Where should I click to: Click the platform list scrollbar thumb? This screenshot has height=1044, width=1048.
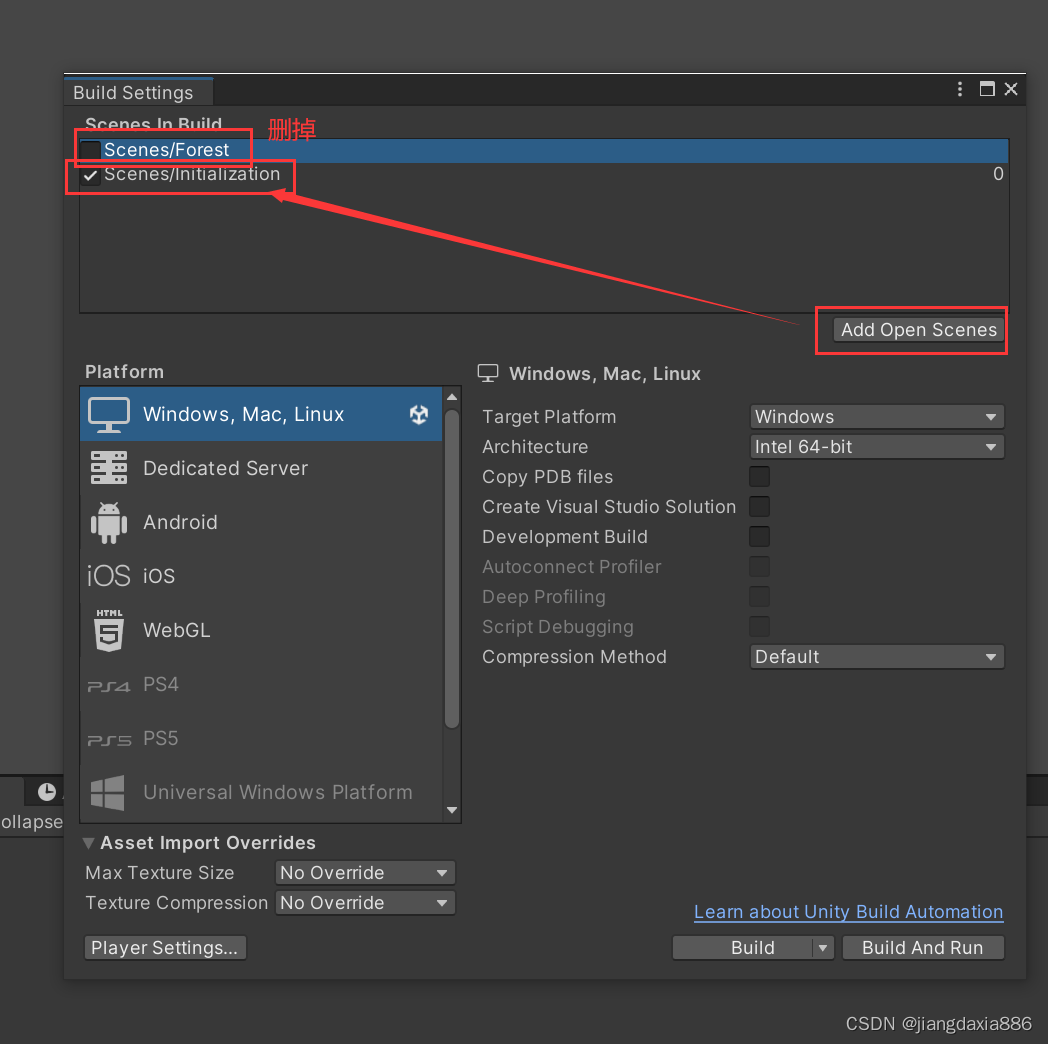(452, 568)
